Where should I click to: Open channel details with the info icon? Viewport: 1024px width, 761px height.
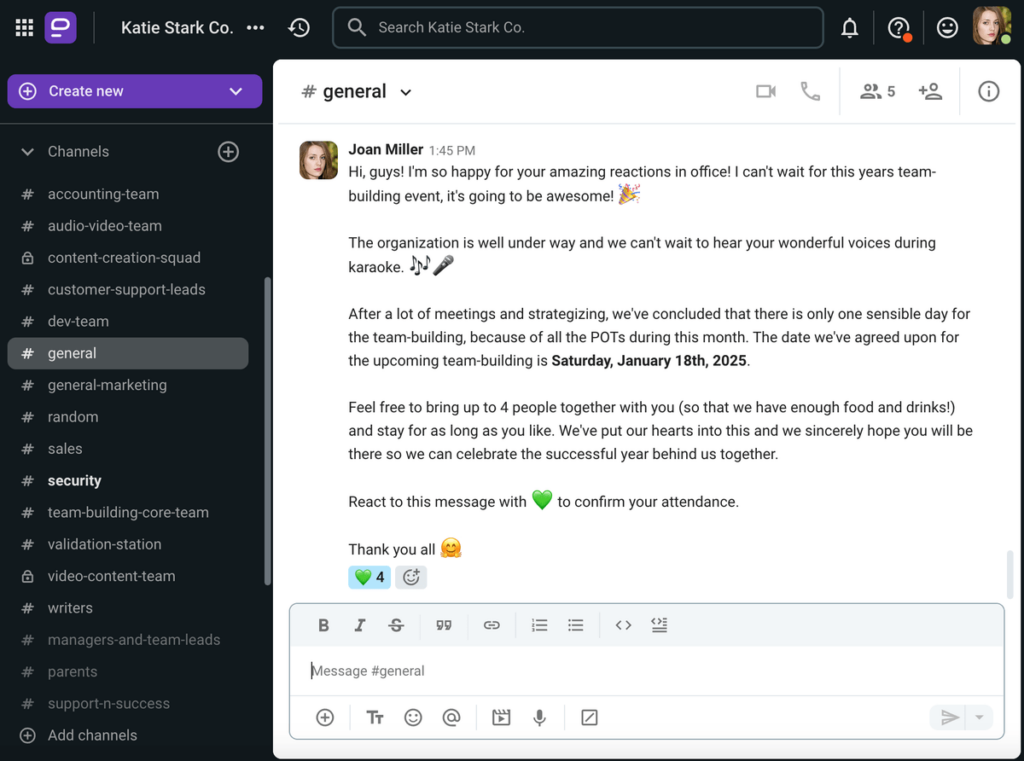(988, 91)
